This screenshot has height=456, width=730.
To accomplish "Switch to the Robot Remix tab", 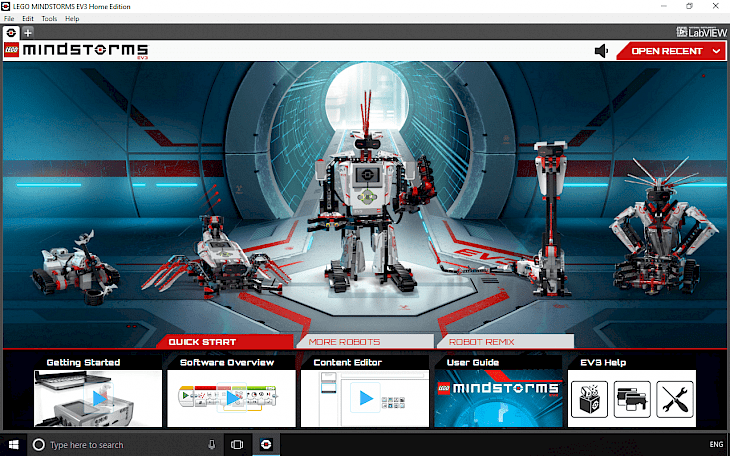I will point(506,341).
